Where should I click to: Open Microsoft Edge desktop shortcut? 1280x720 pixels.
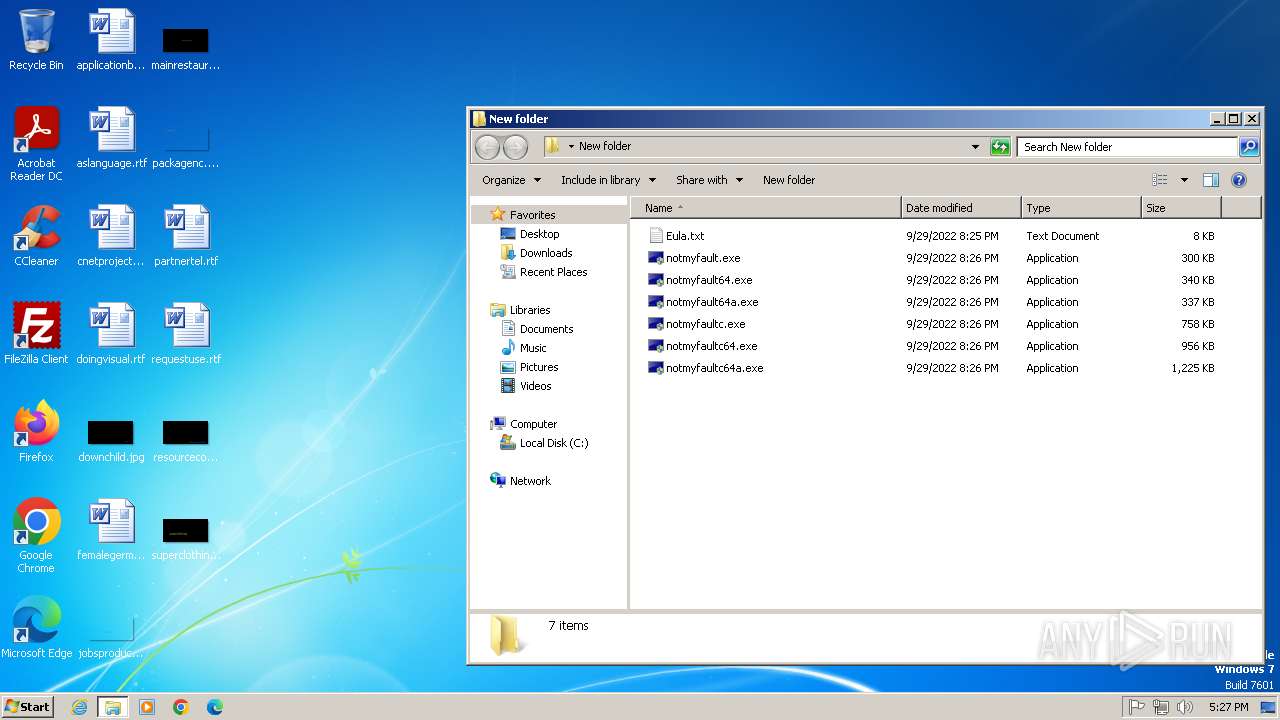(36, 628)
